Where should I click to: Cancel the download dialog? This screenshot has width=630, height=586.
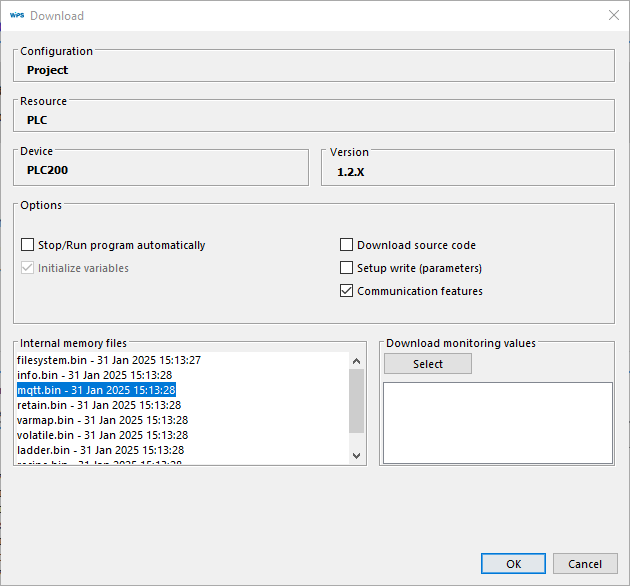(x=585, y=564)
